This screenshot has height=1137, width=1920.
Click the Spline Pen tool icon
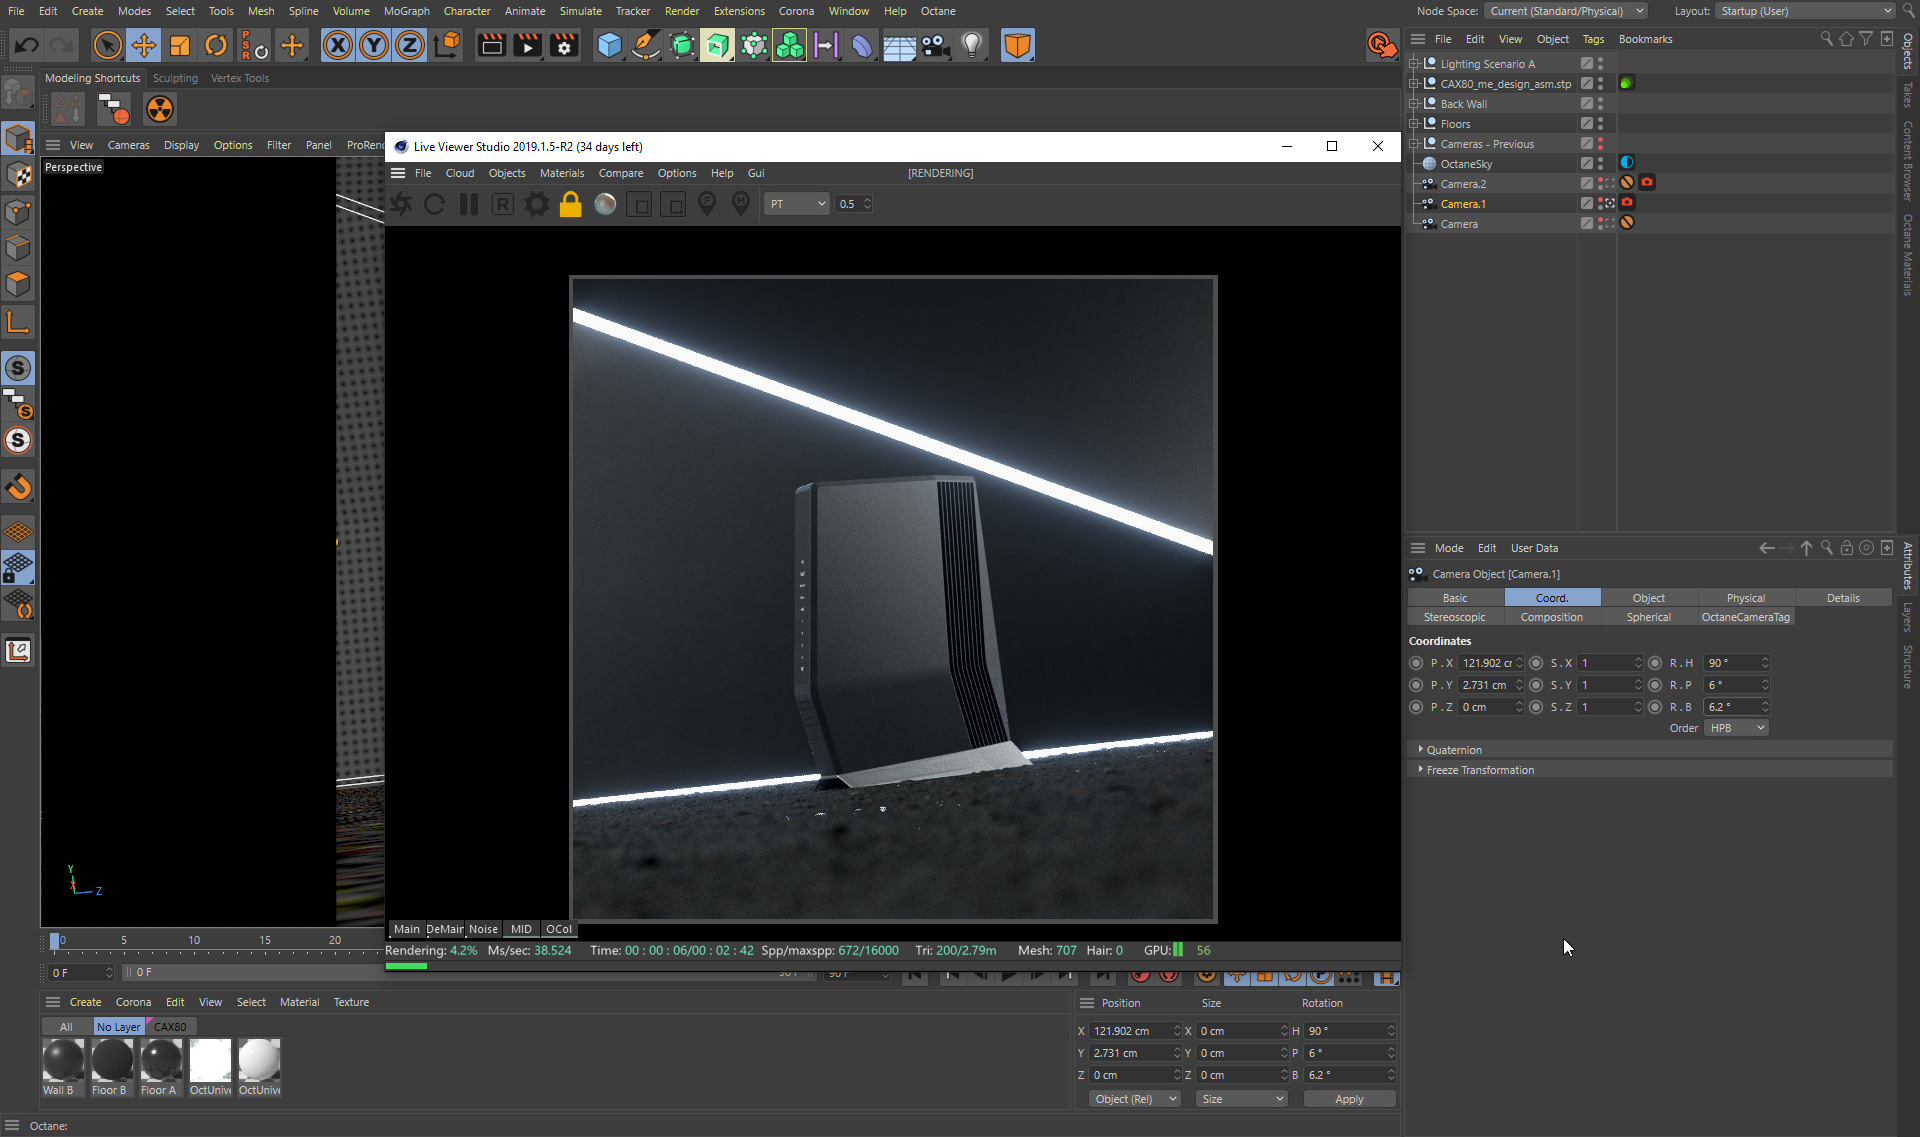[646, 45]
